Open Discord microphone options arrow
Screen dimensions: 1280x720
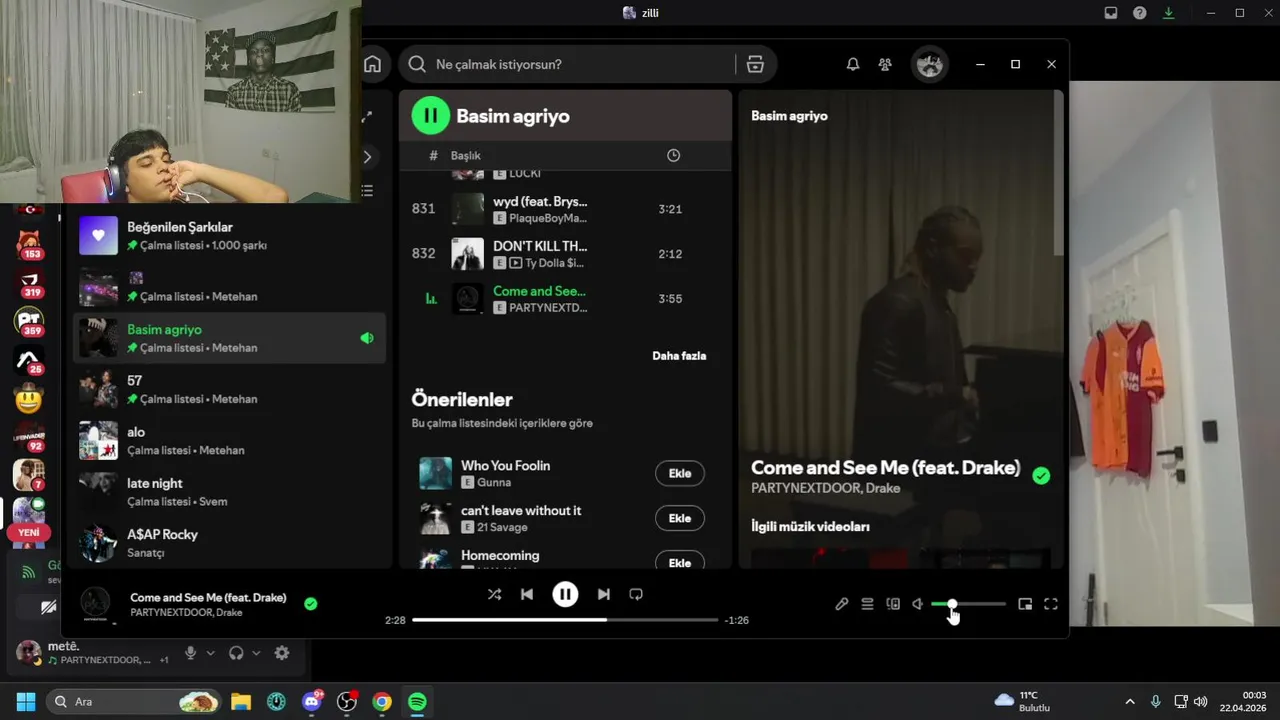(210, 653)
